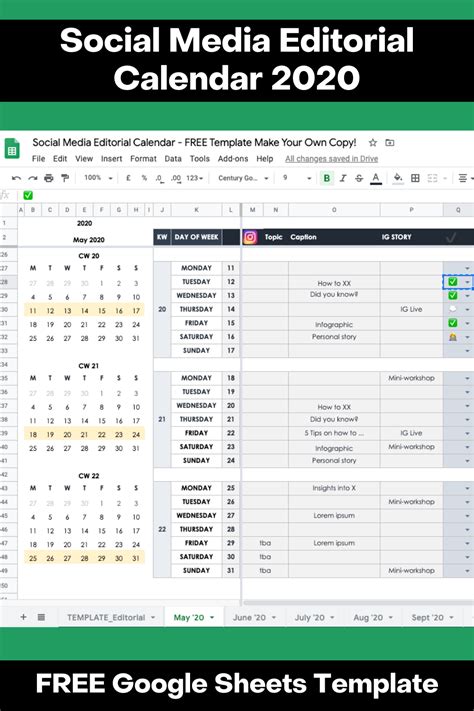Open the Borders tool
This screenshot has height=711, width=474.
(415, 178)
